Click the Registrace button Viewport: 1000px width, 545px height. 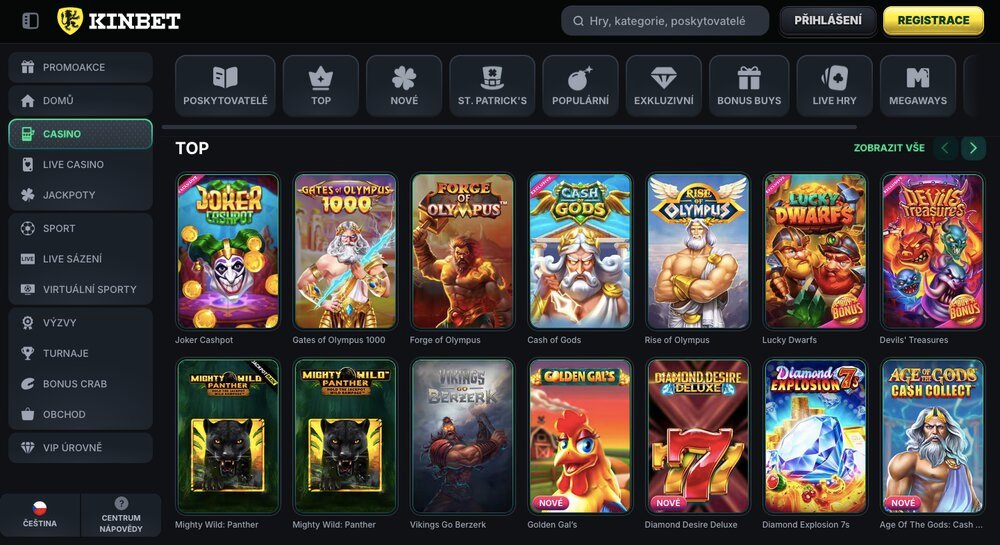pos(934,20)
